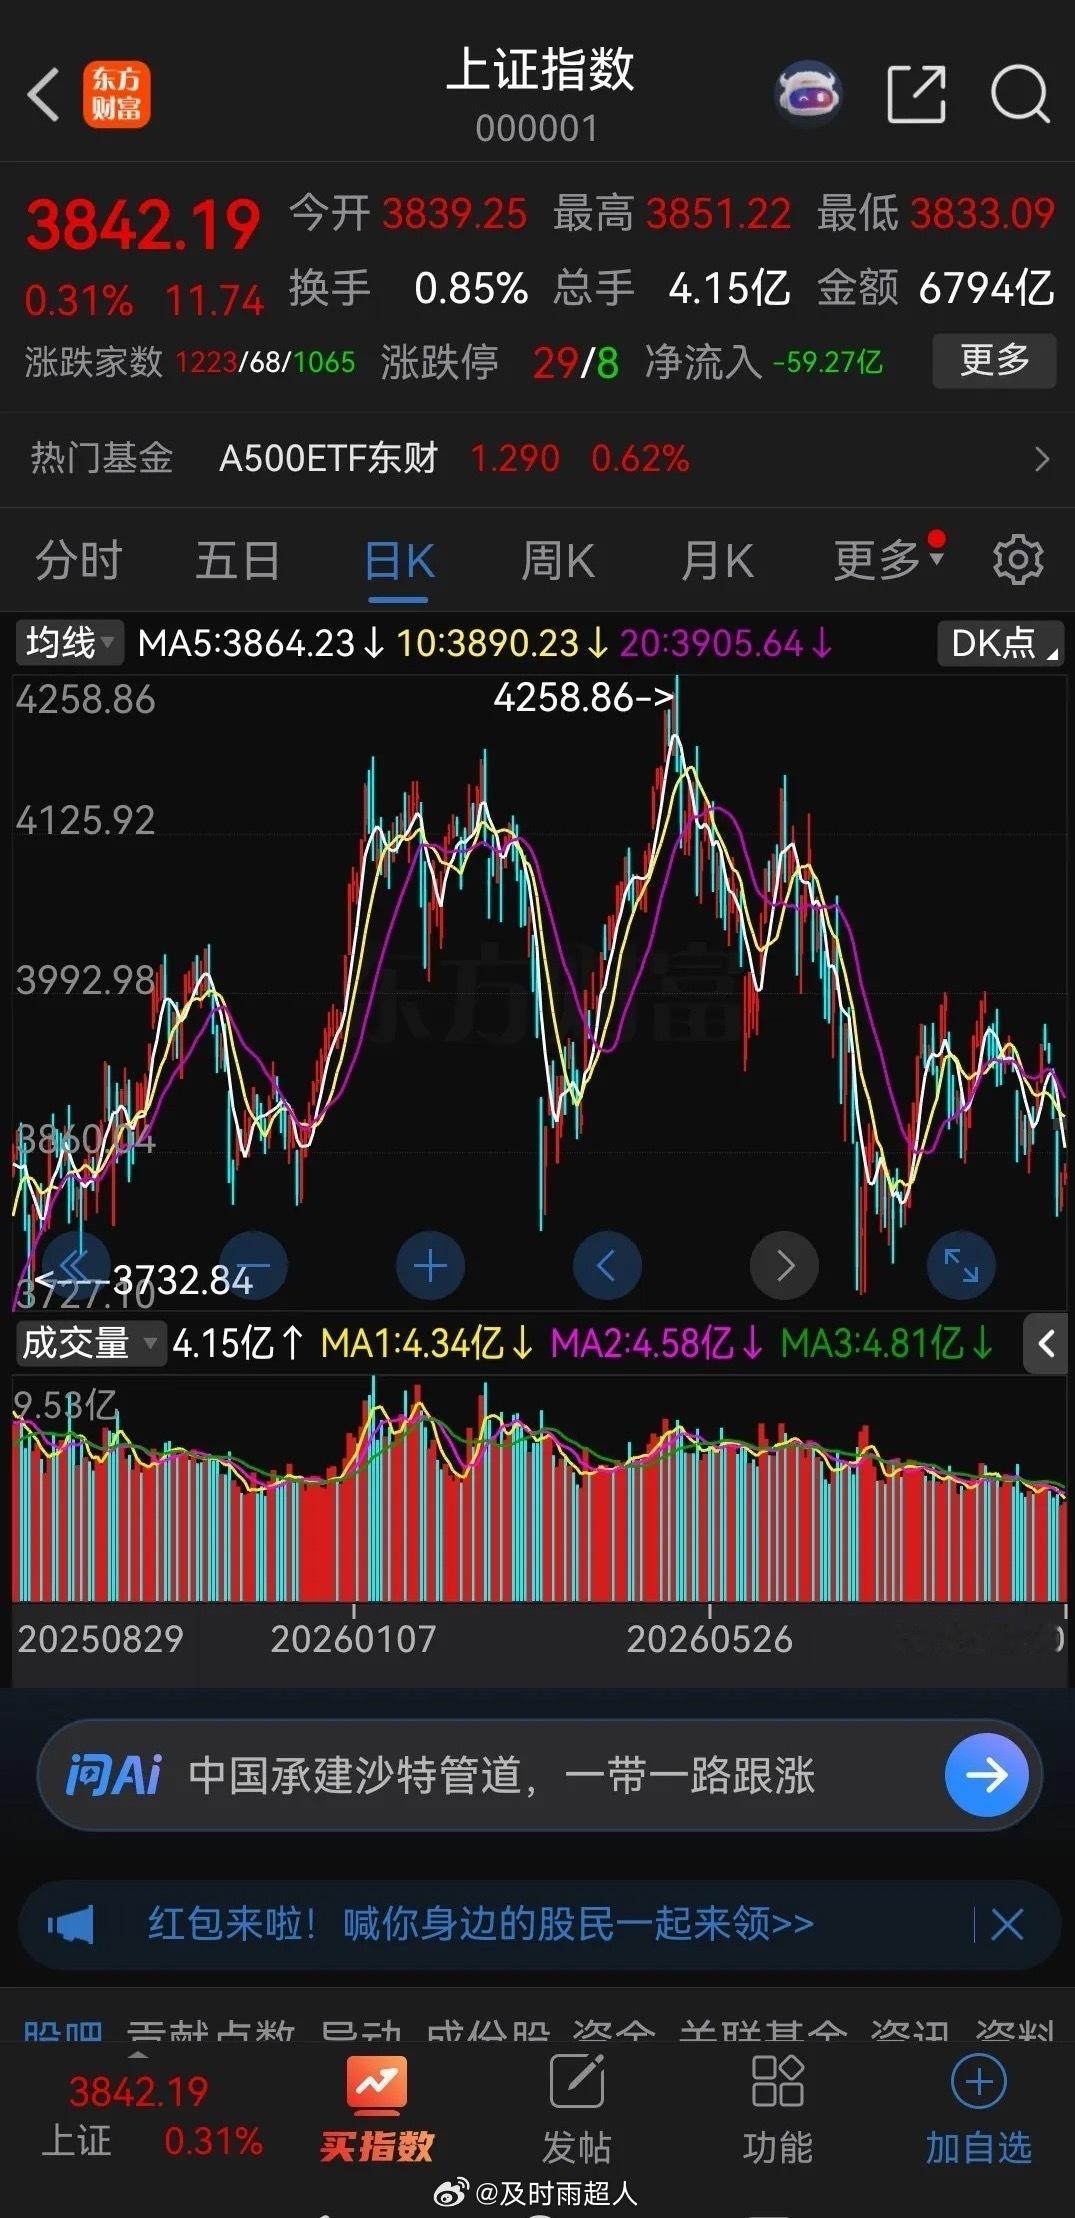The width and height of the screenshot is (1075, 2218).
Task: Tap the 3732.84 low marker
Action: (x=146, y=1279)
